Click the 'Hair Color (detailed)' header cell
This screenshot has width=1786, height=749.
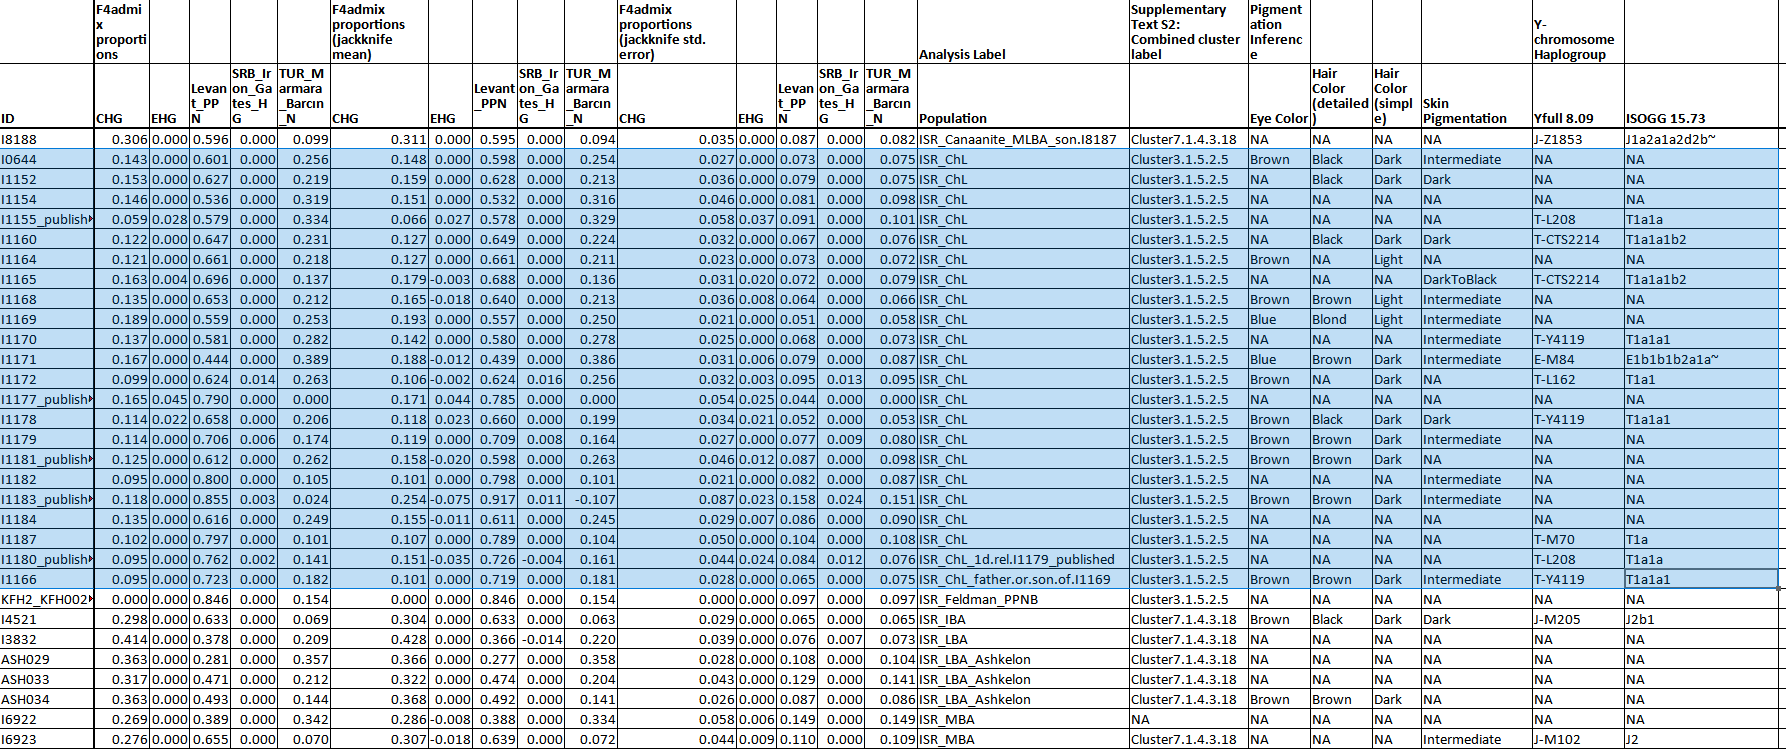tap(1341, 97)
